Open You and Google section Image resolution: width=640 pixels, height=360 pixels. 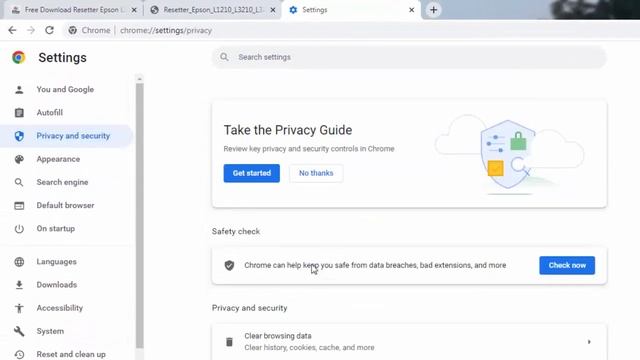pyautogui.click(x=65, y=89)
